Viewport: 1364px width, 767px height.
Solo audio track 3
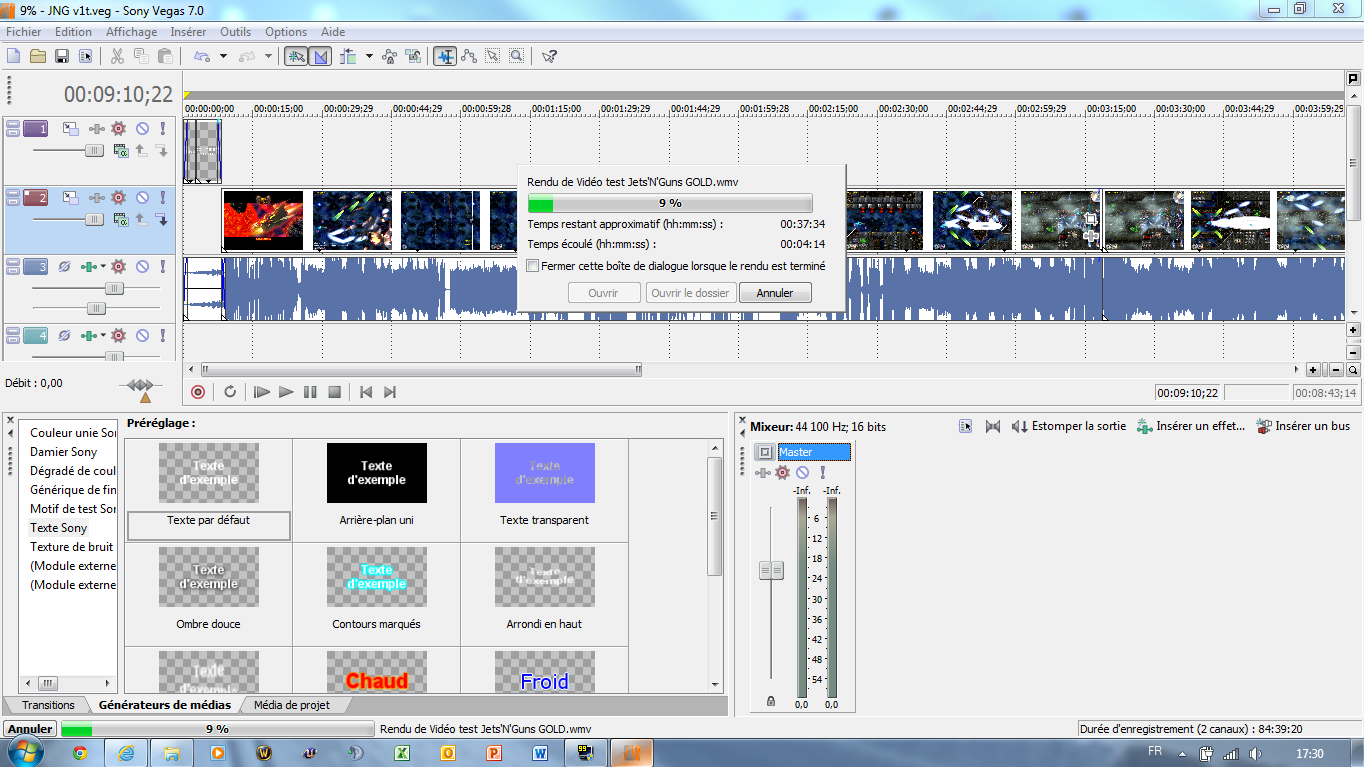(163, 267)
